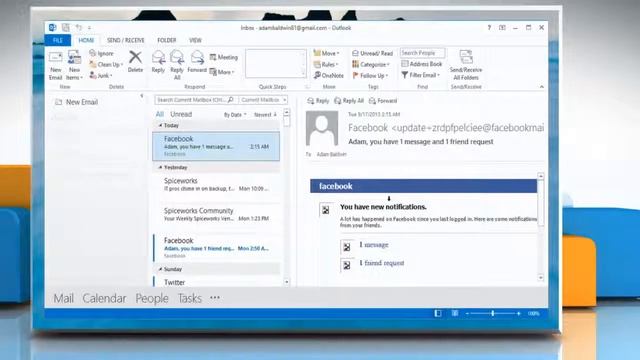The width and height of the screenshot is (640, 360).
Task: Open the FILE tab
Action: 58,40
